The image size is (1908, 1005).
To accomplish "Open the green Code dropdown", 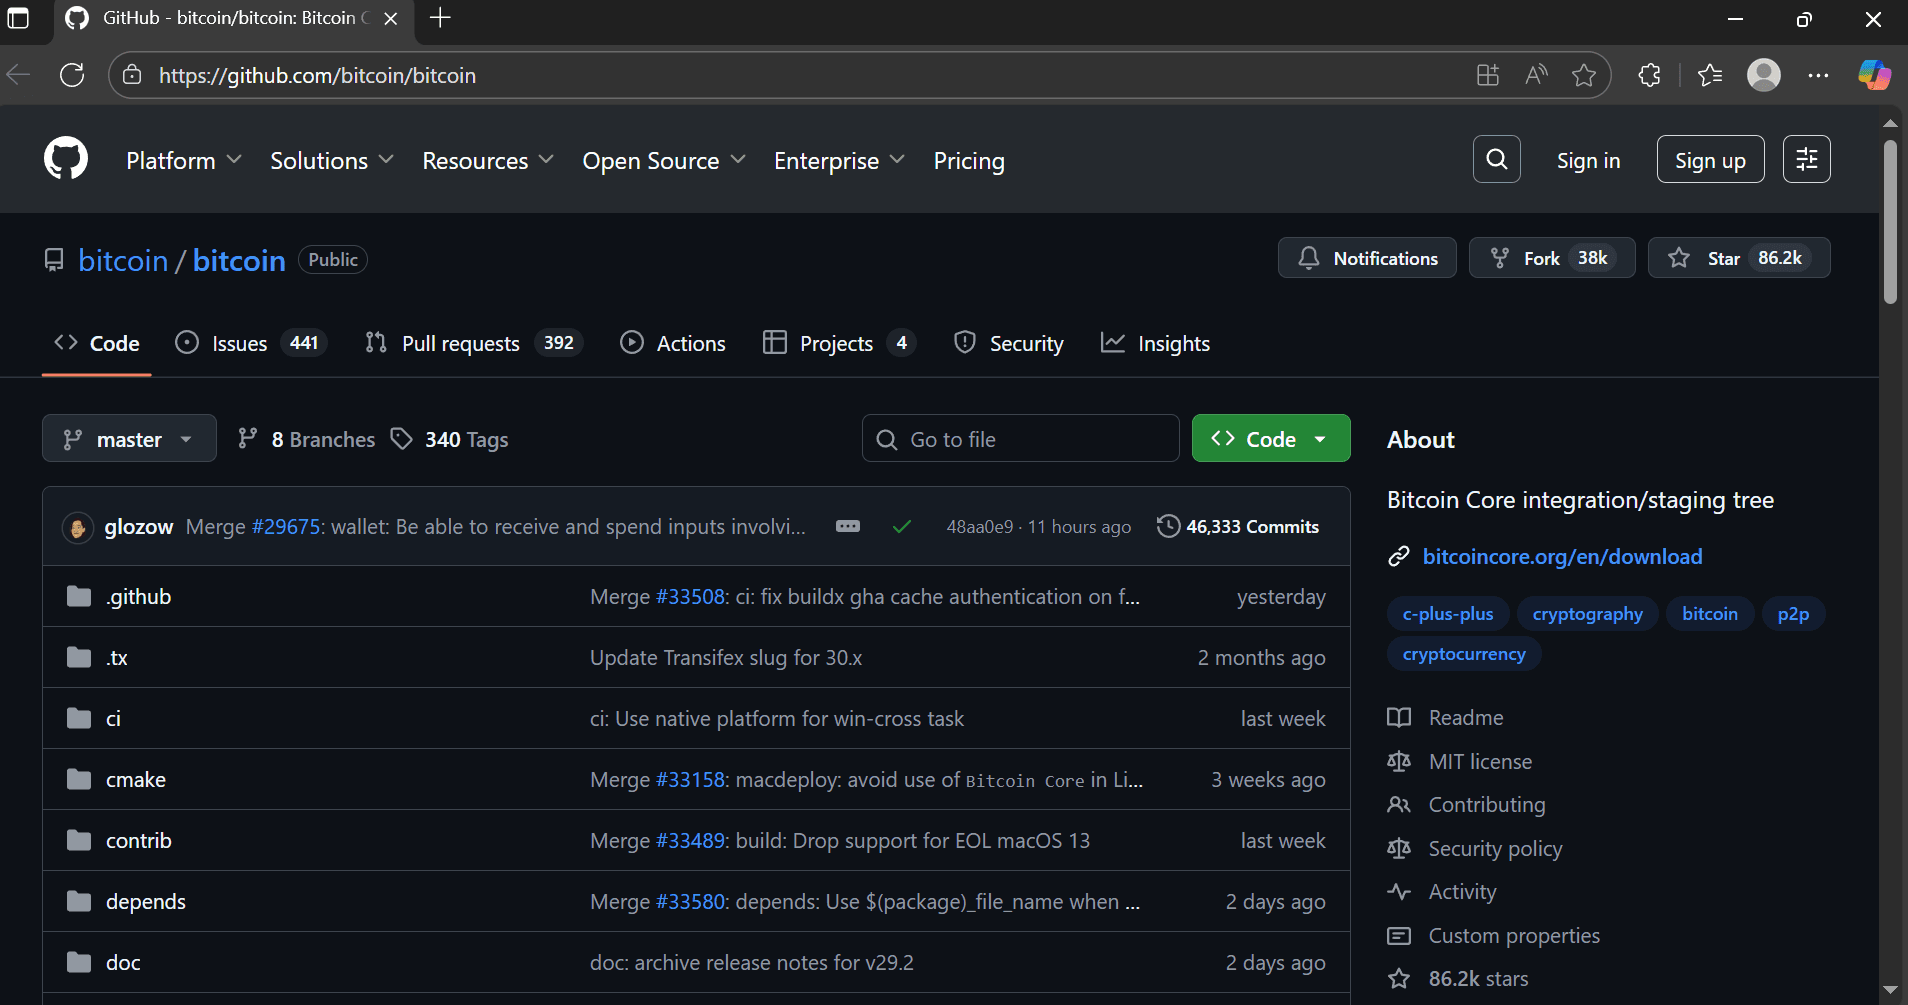I will point(1270,439).
